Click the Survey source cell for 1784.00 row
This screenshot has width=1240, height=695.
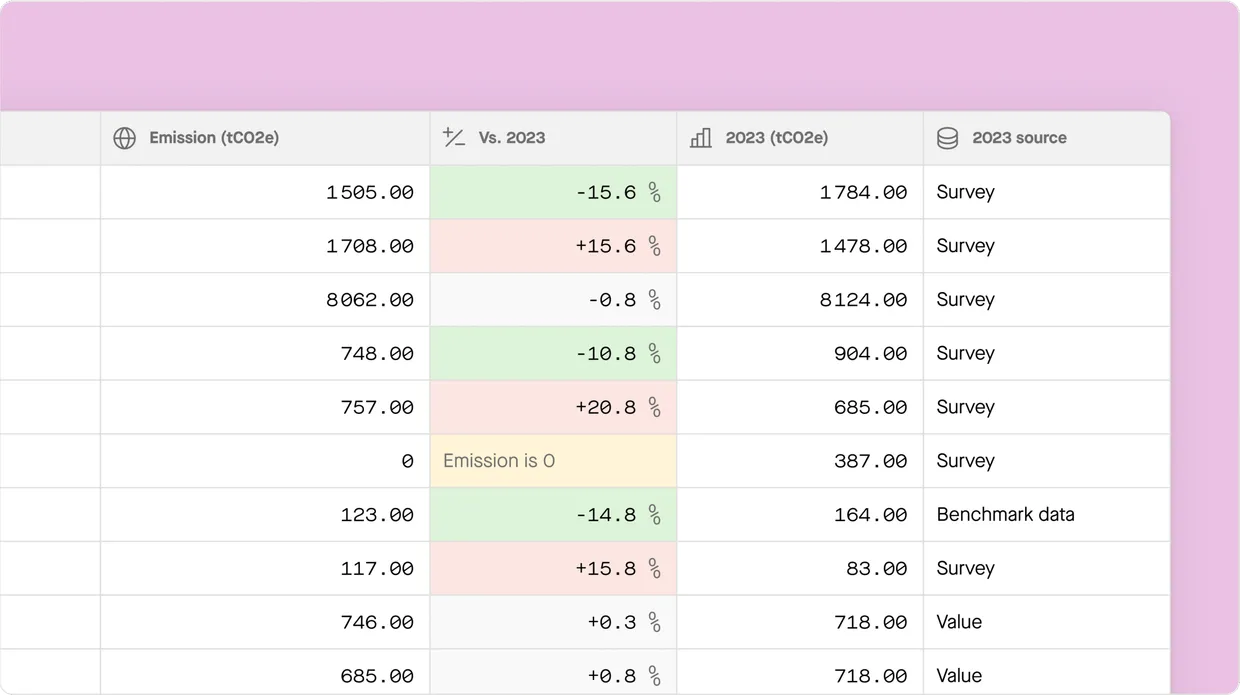965,192
